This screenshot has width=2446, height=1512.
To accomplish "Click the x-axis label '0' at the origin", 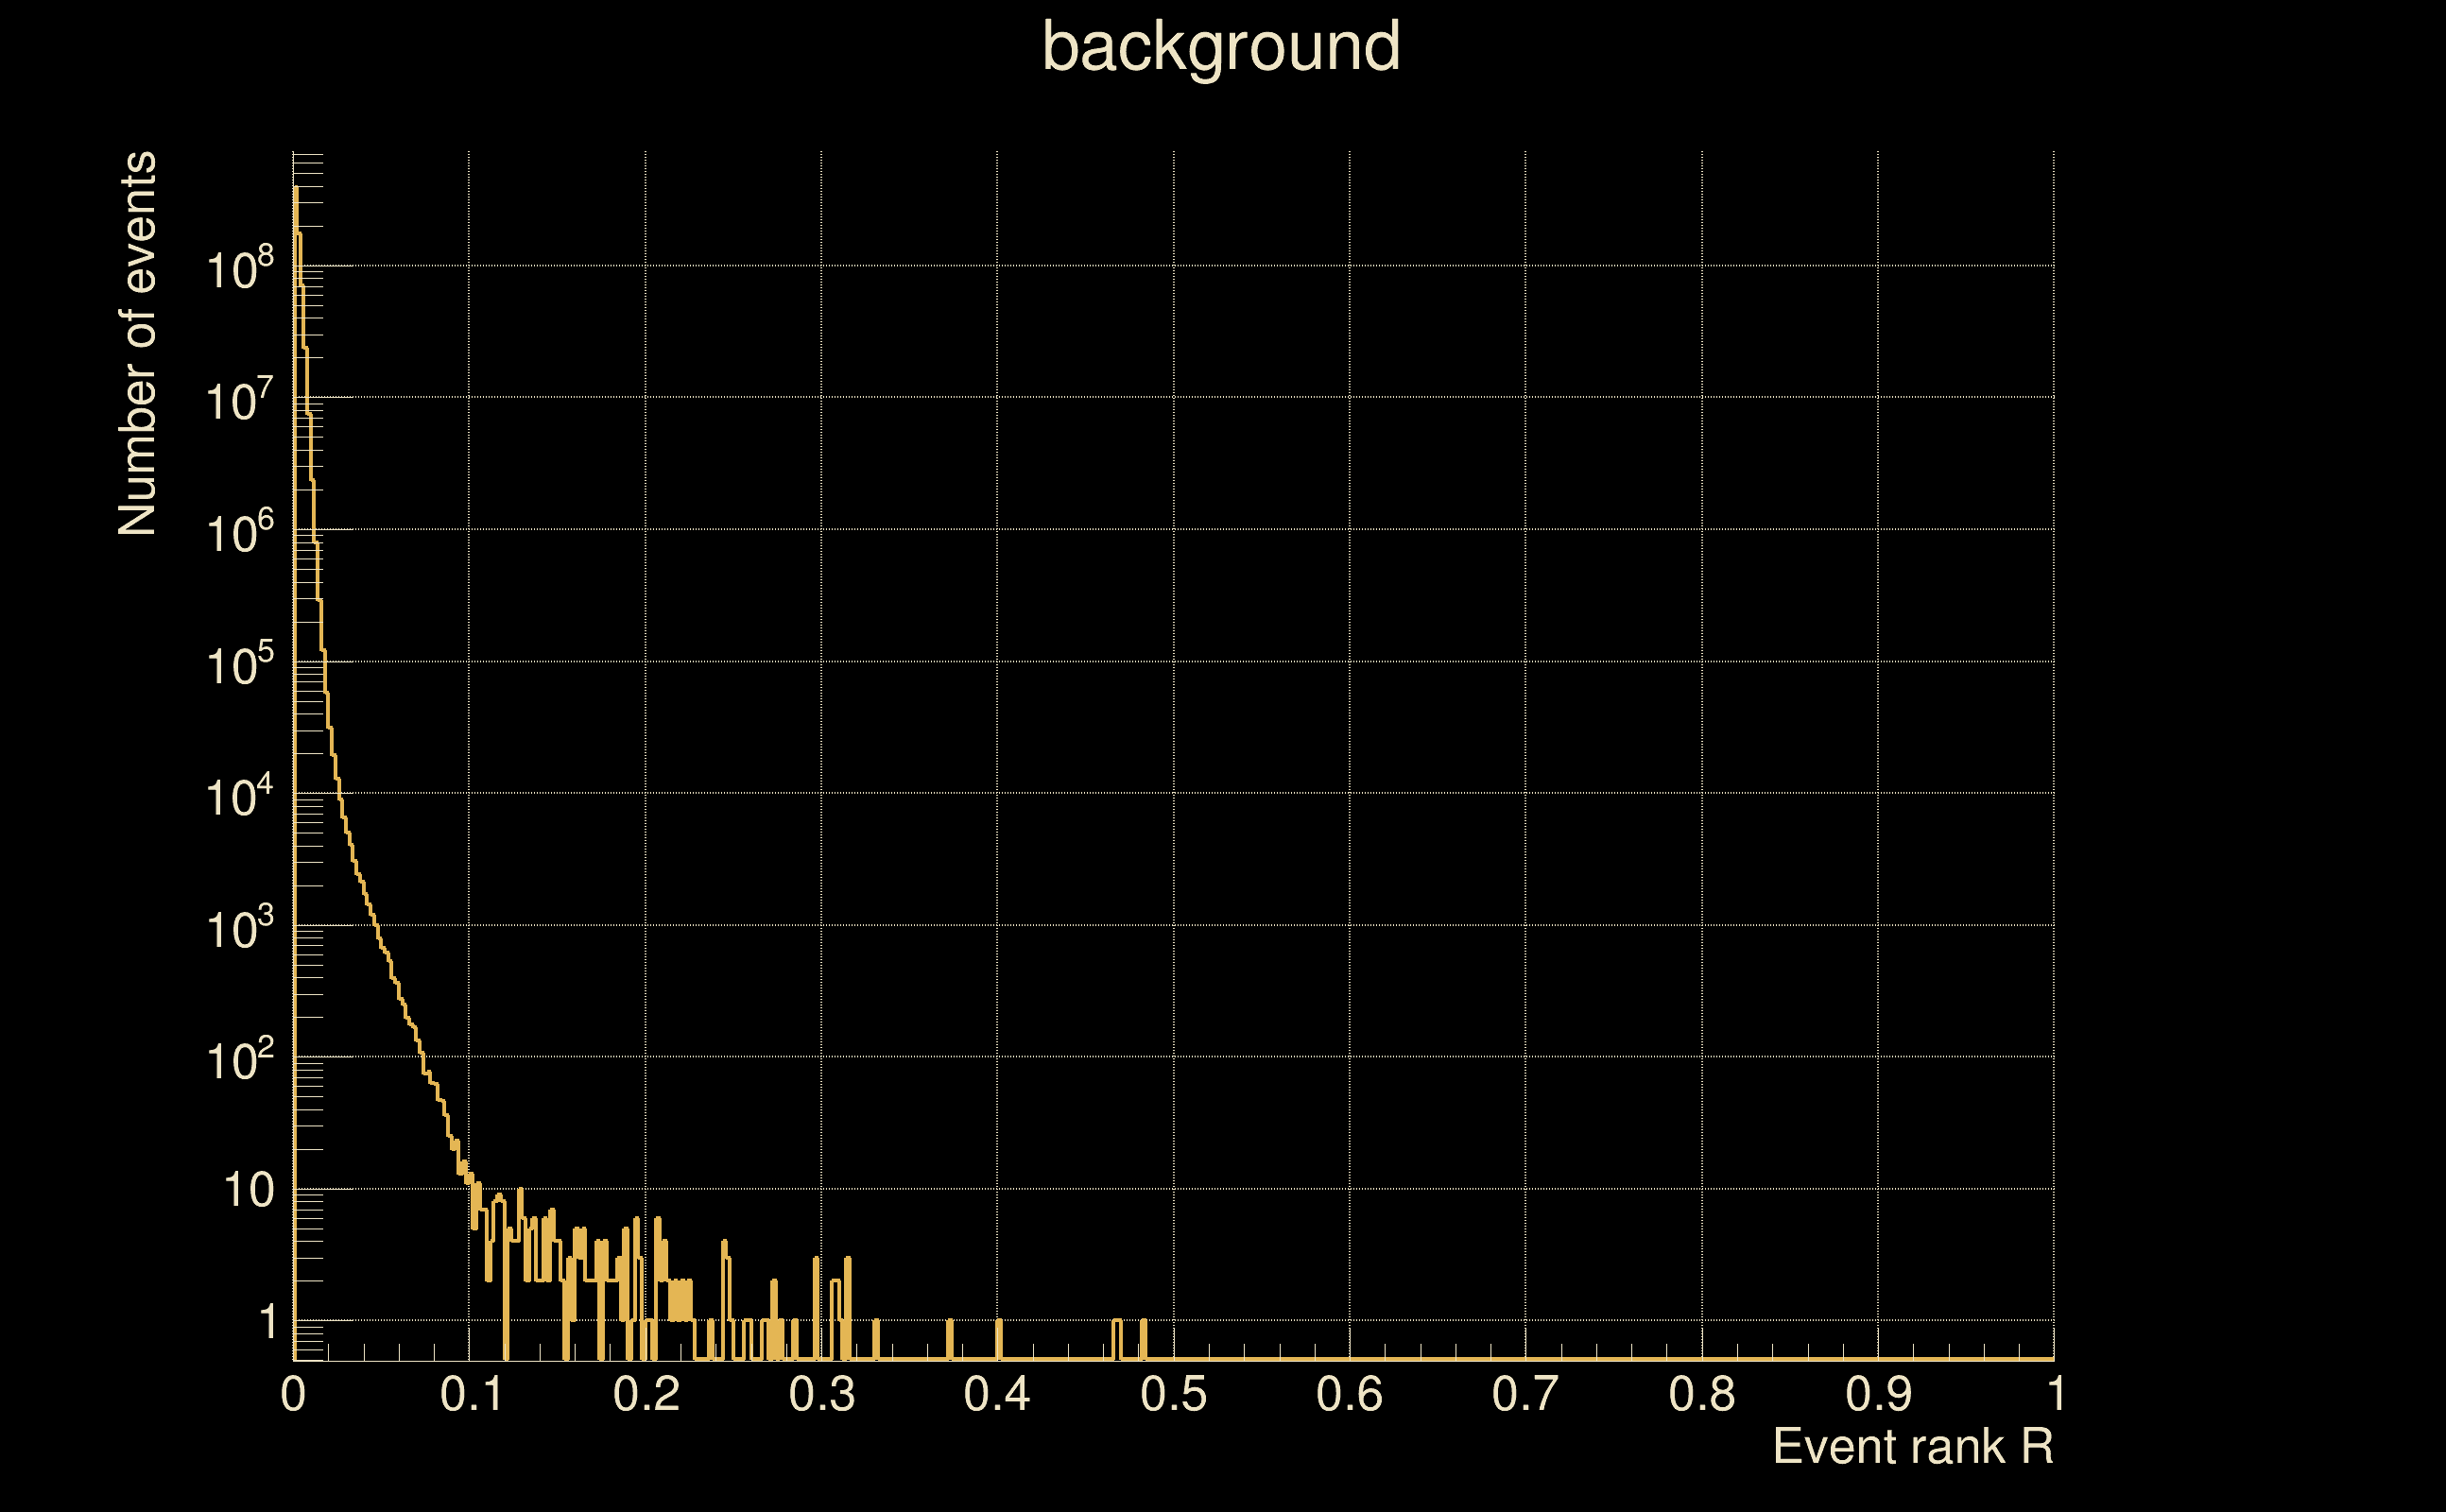I will (293, 1395).
